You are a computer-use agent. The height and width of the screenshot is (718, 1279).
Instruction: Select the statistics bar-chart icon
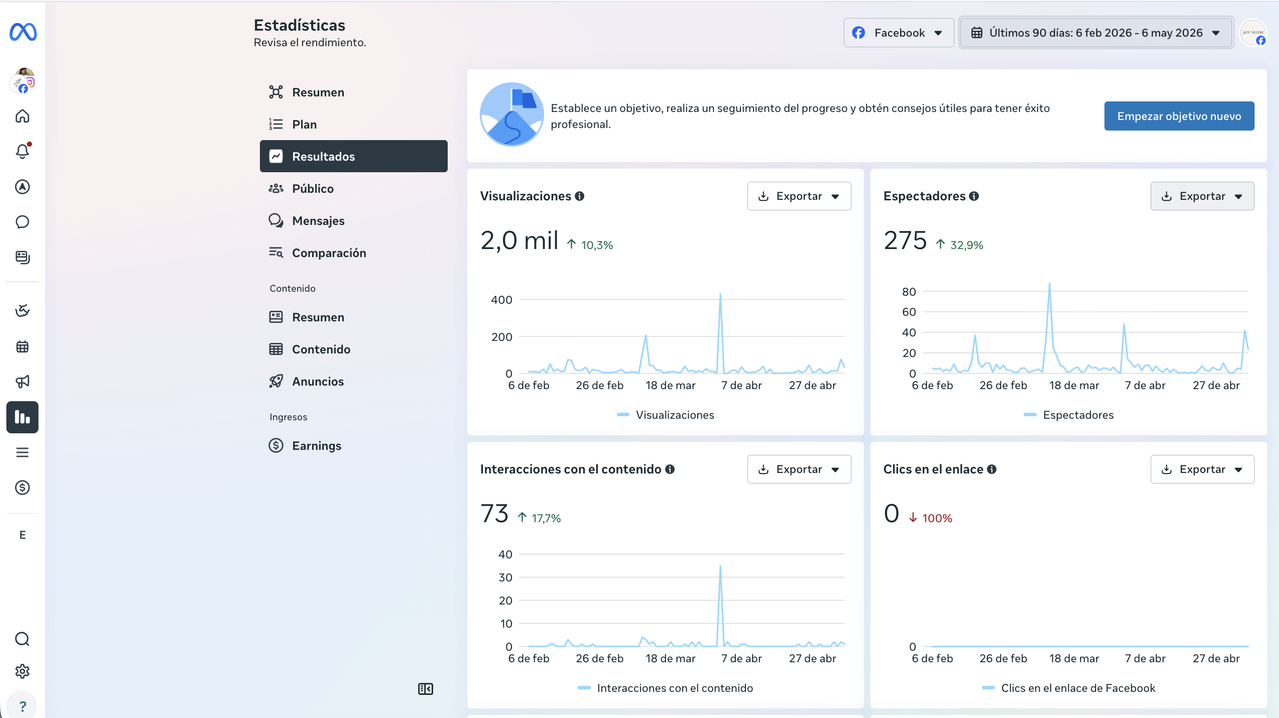(x=22, y=417)
